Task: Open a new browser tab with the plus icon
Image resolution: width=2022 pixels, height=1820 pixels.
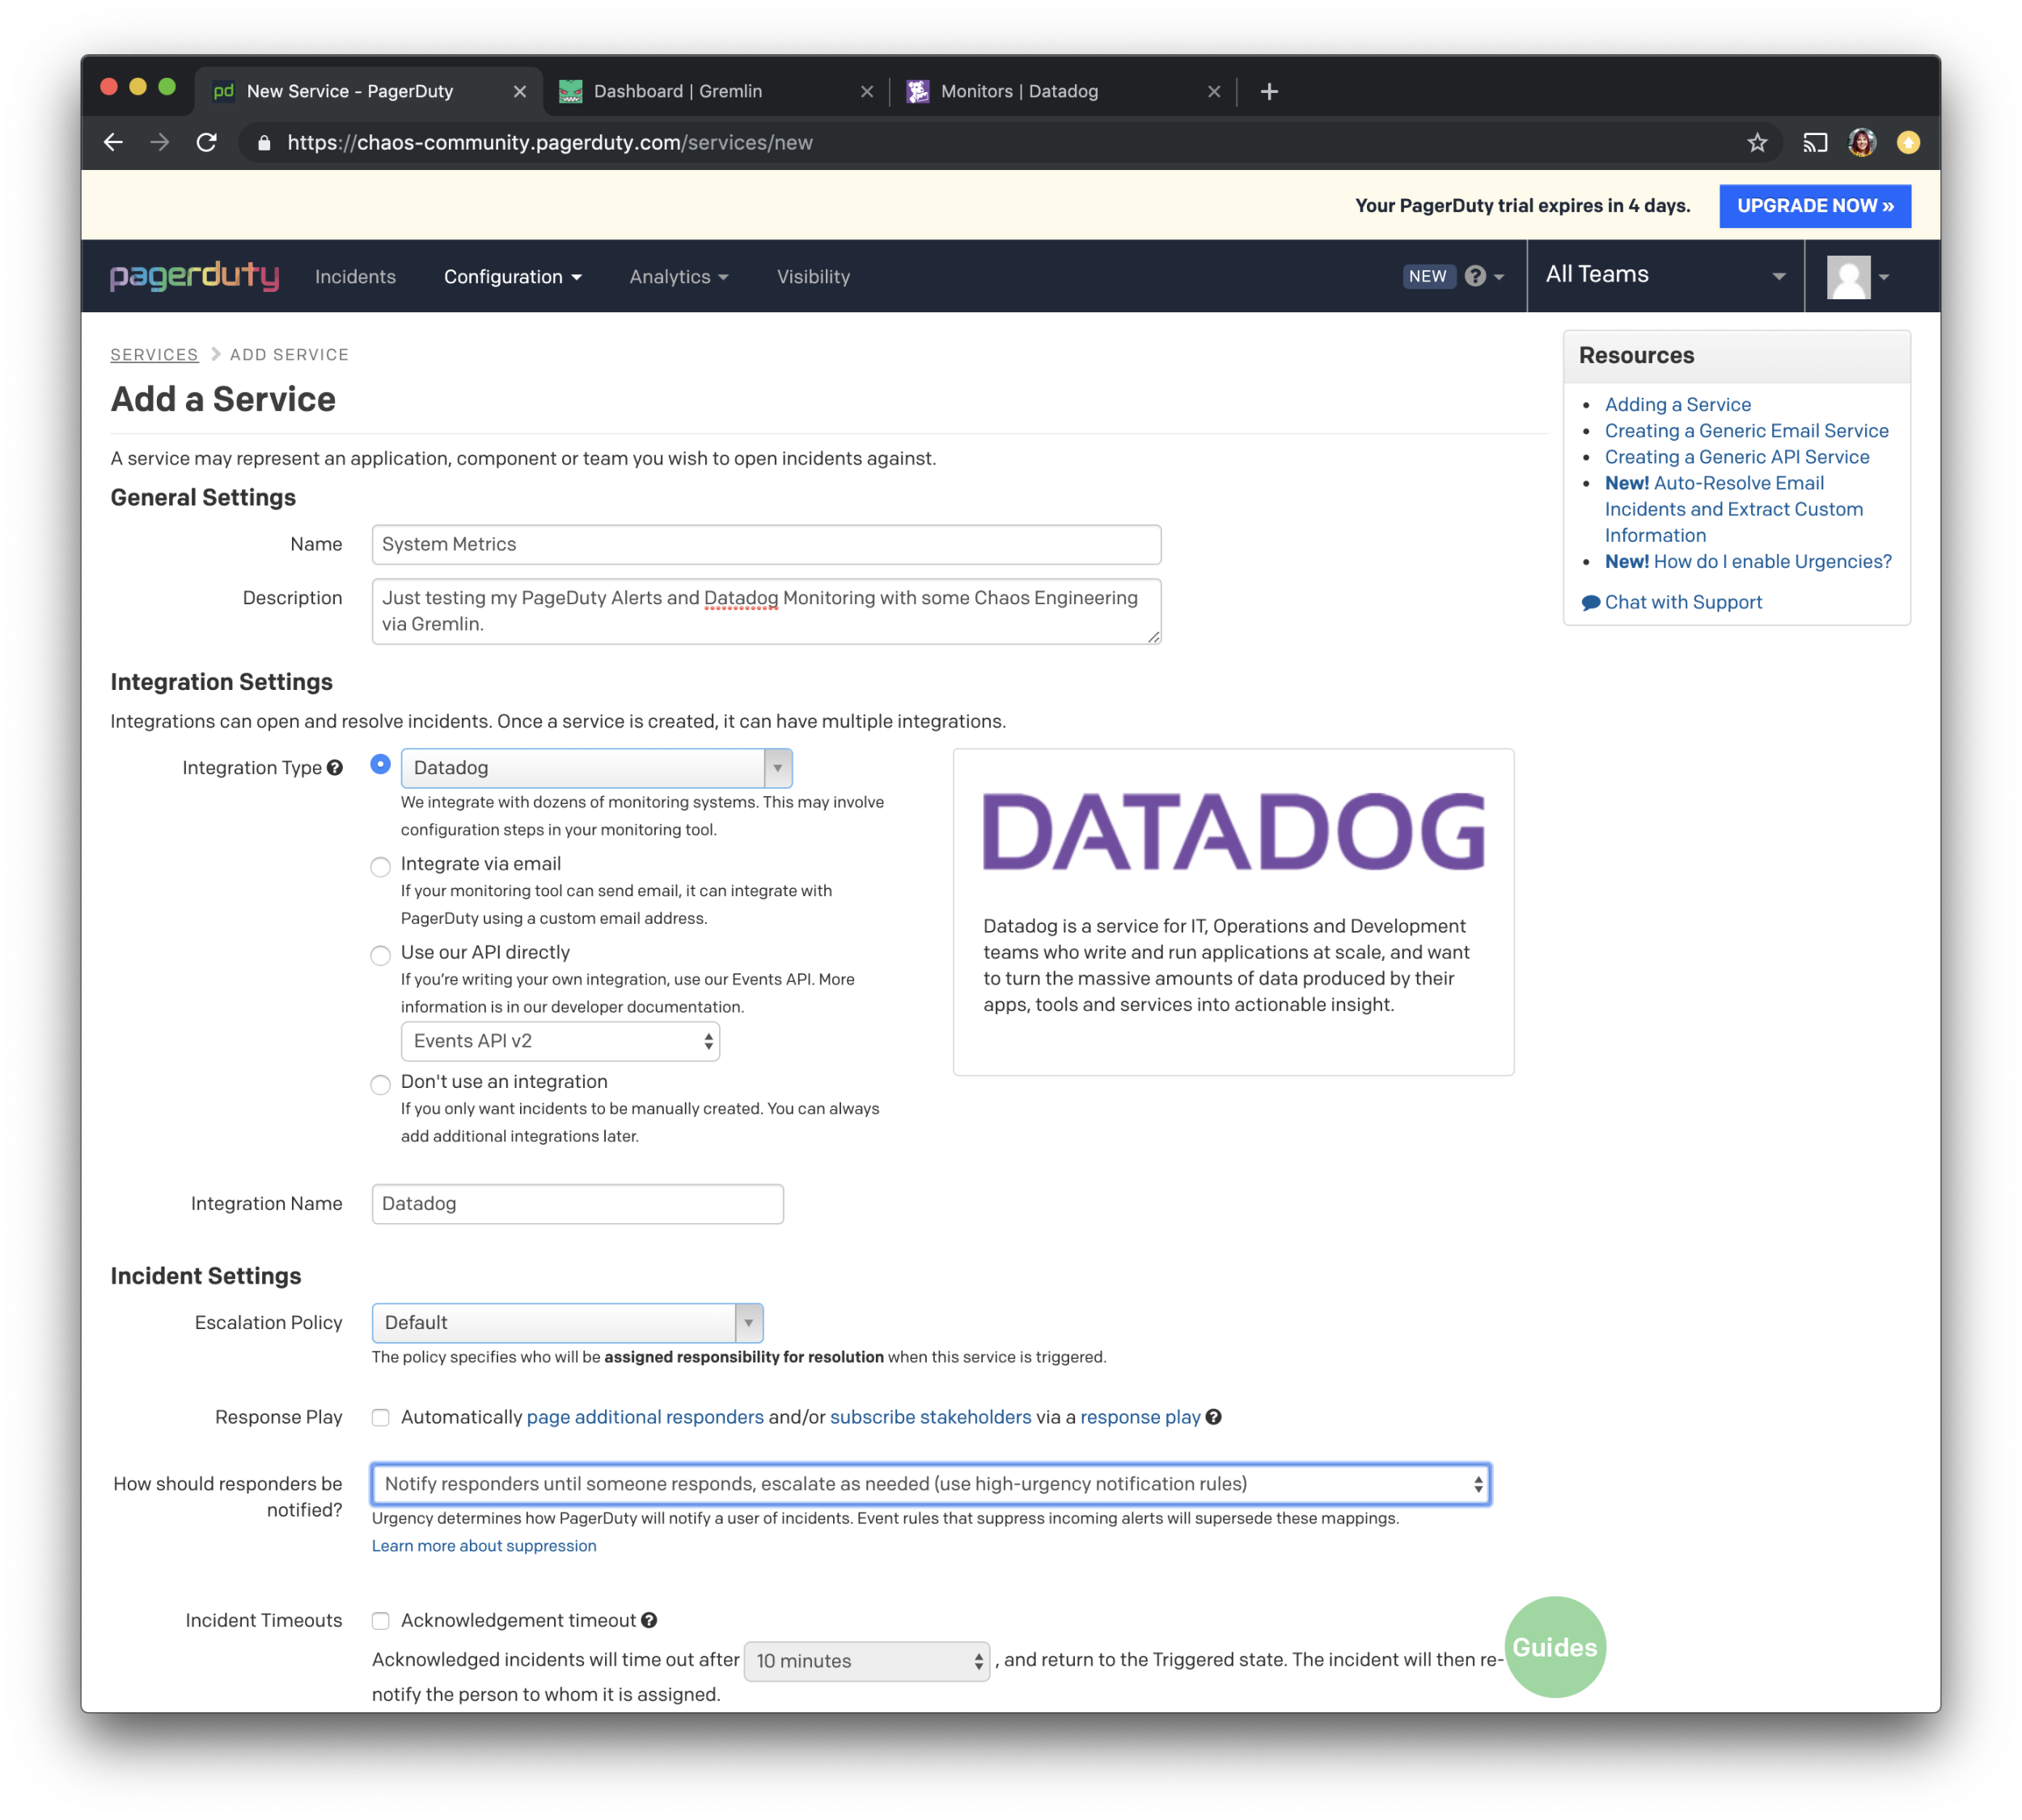Action: 1269,92
